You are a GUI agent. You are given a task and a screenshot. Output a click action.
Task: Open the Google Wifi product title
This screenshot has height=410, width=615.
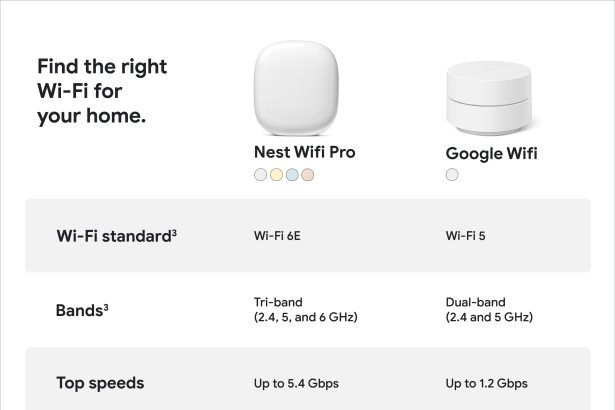click(x=491, y=154)
